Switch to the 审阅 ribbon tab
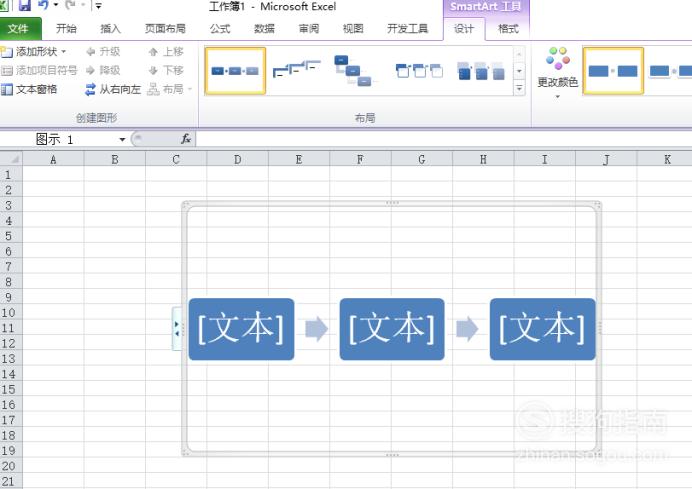Screen dimensions: 692x489 point(308,29)
